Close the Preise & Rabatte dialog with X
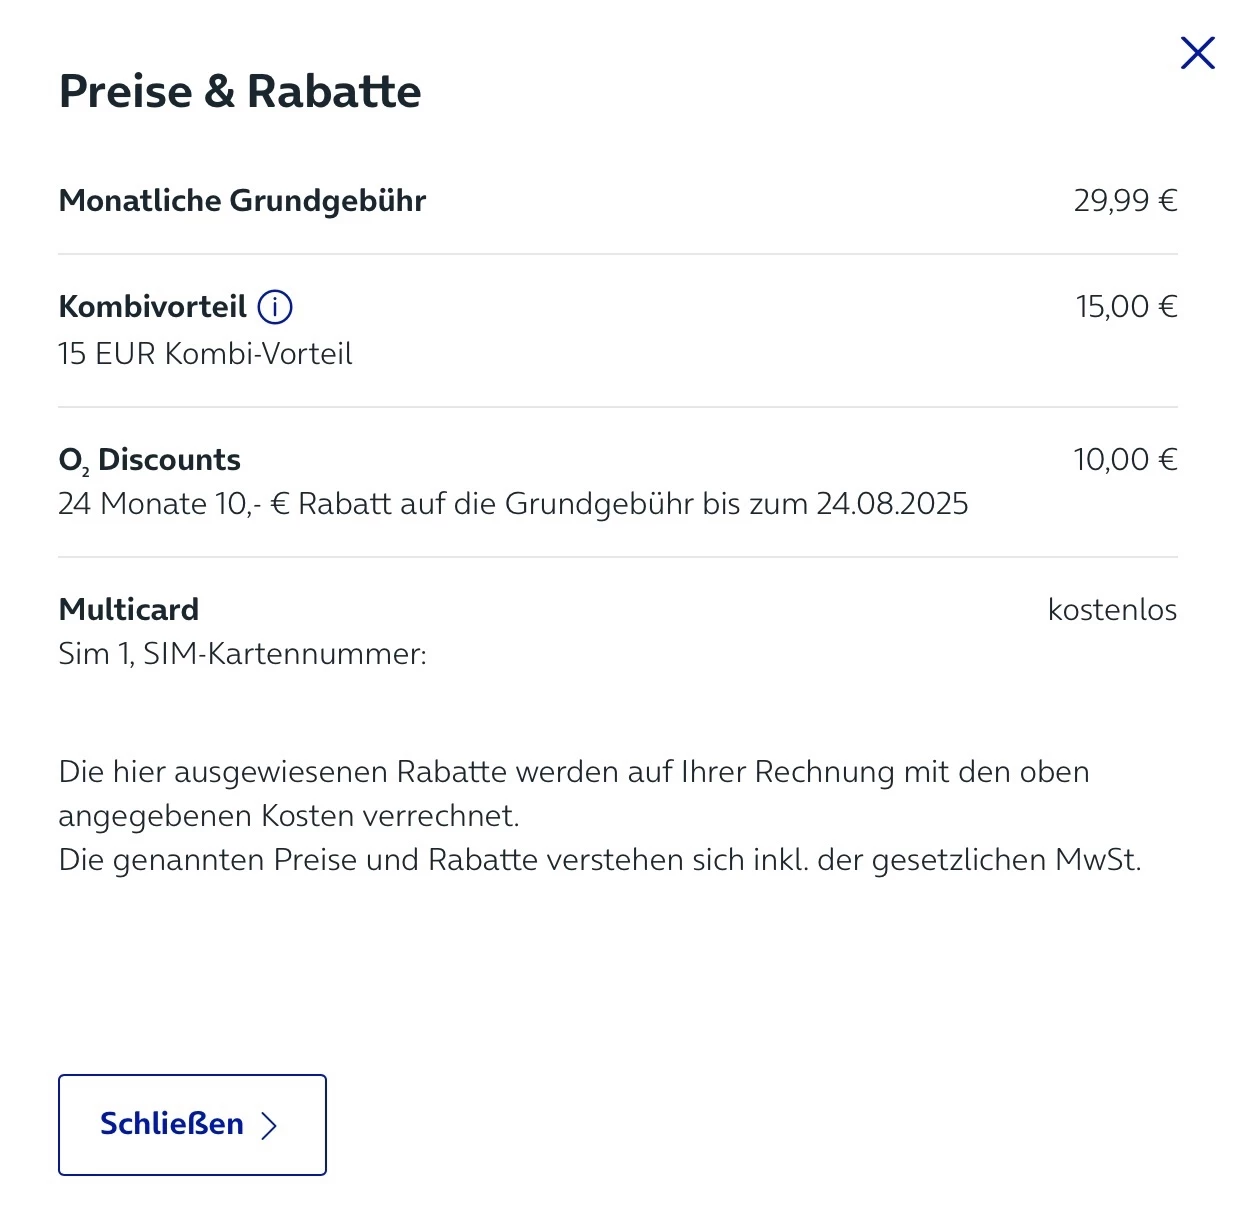Viewport: 1245px width, 1222px height. [x=1197, y=53]
